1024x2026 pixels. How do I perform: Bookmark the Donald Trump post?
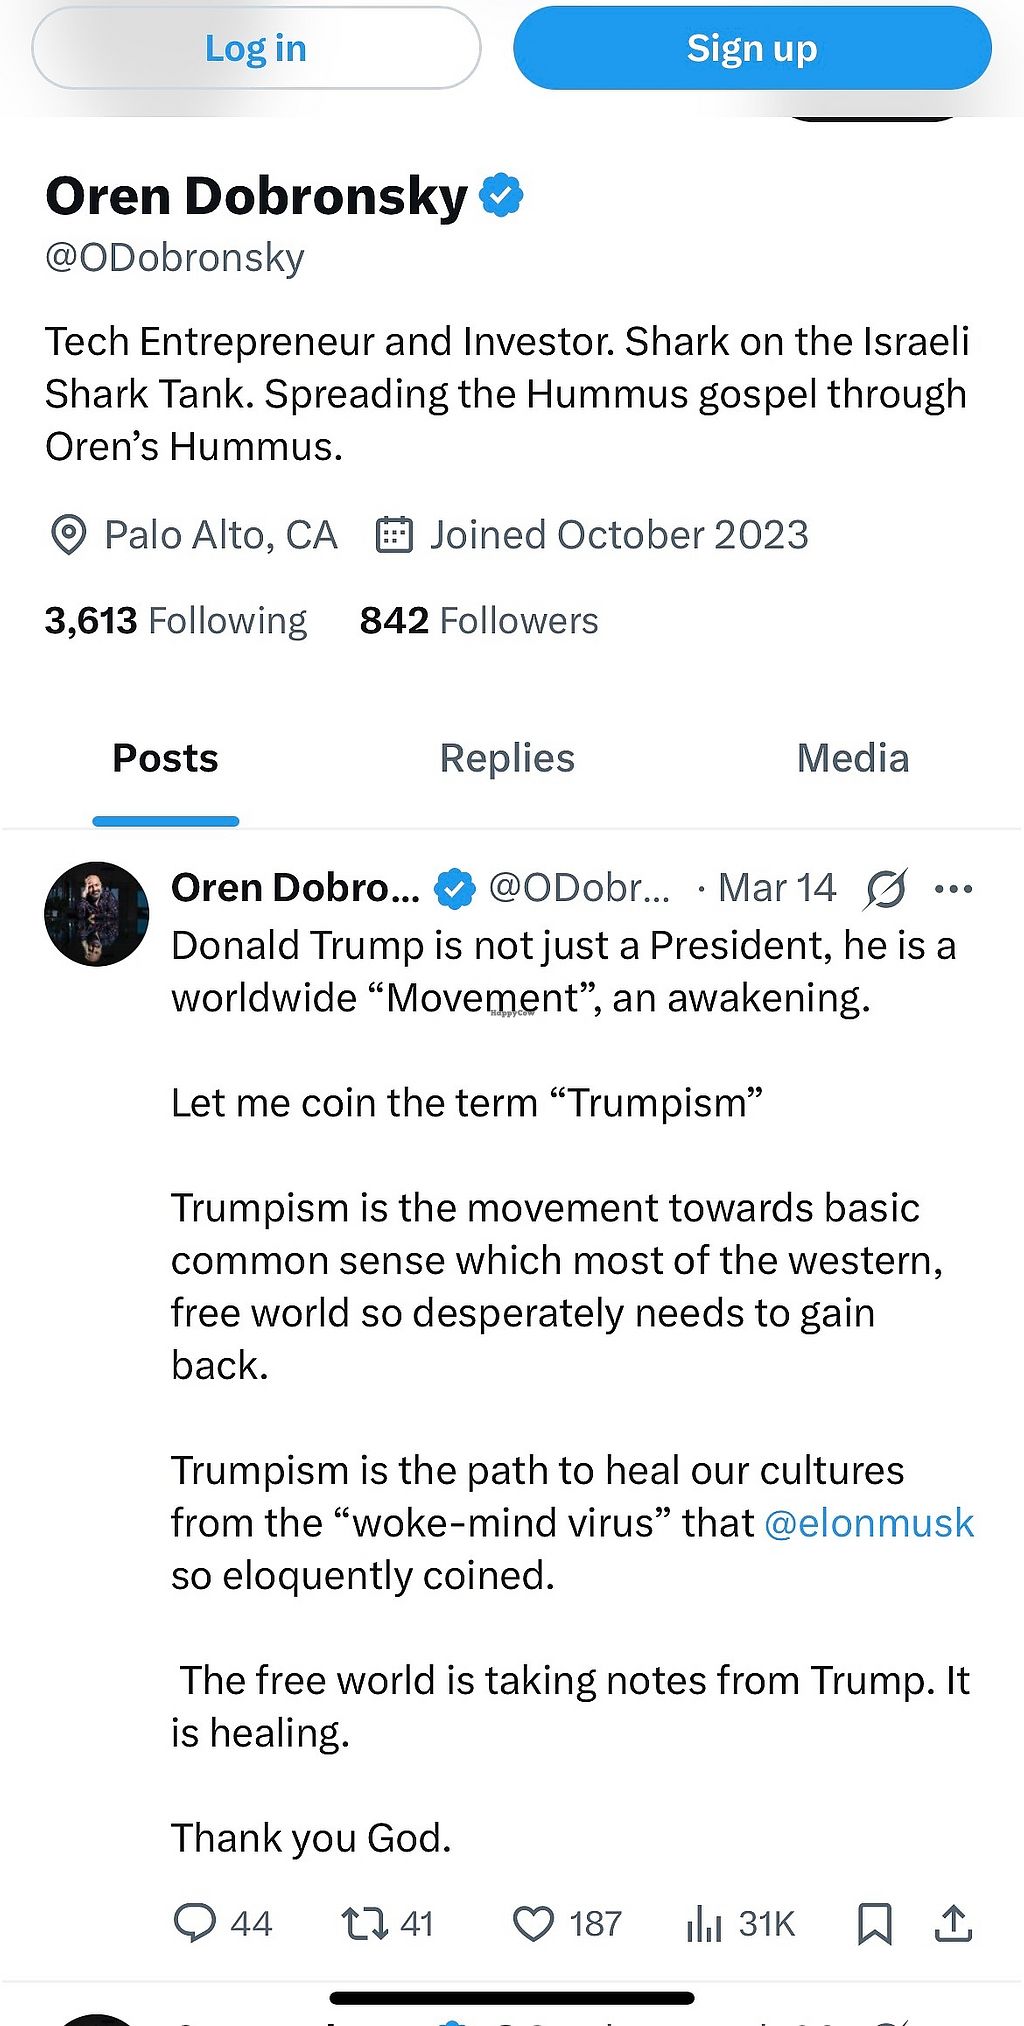875,1922
